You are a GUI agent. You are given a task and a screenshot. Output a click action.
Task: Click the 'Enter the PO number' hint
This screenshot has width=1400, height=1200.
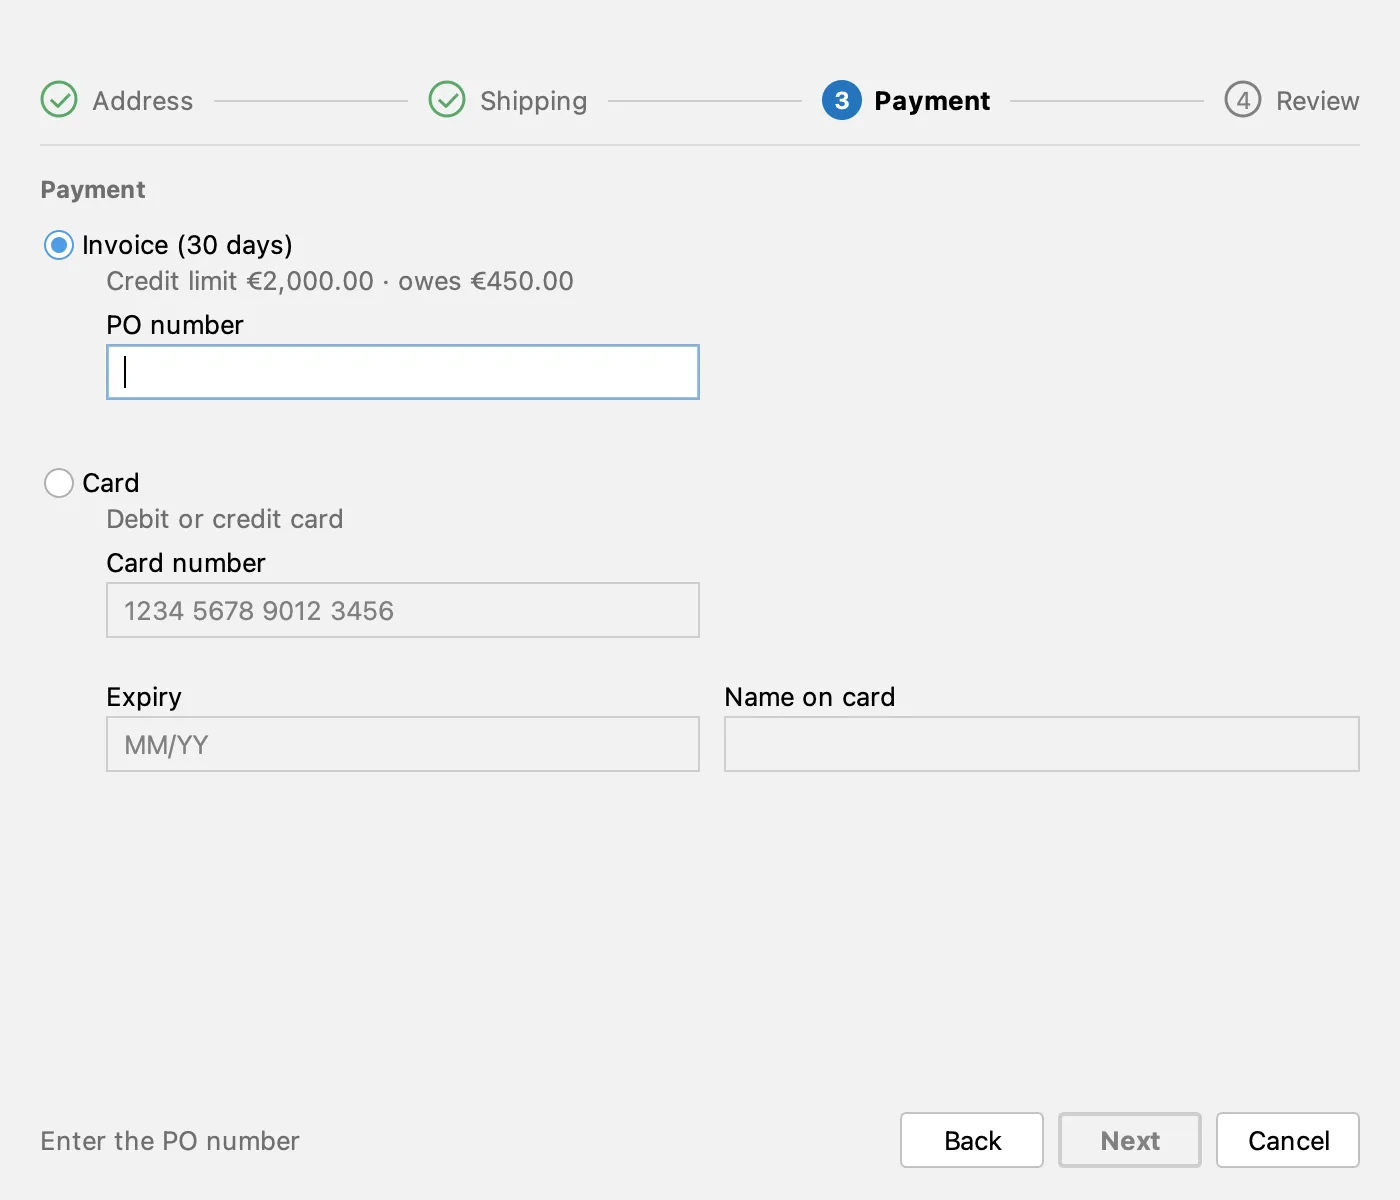(170, 1141)
